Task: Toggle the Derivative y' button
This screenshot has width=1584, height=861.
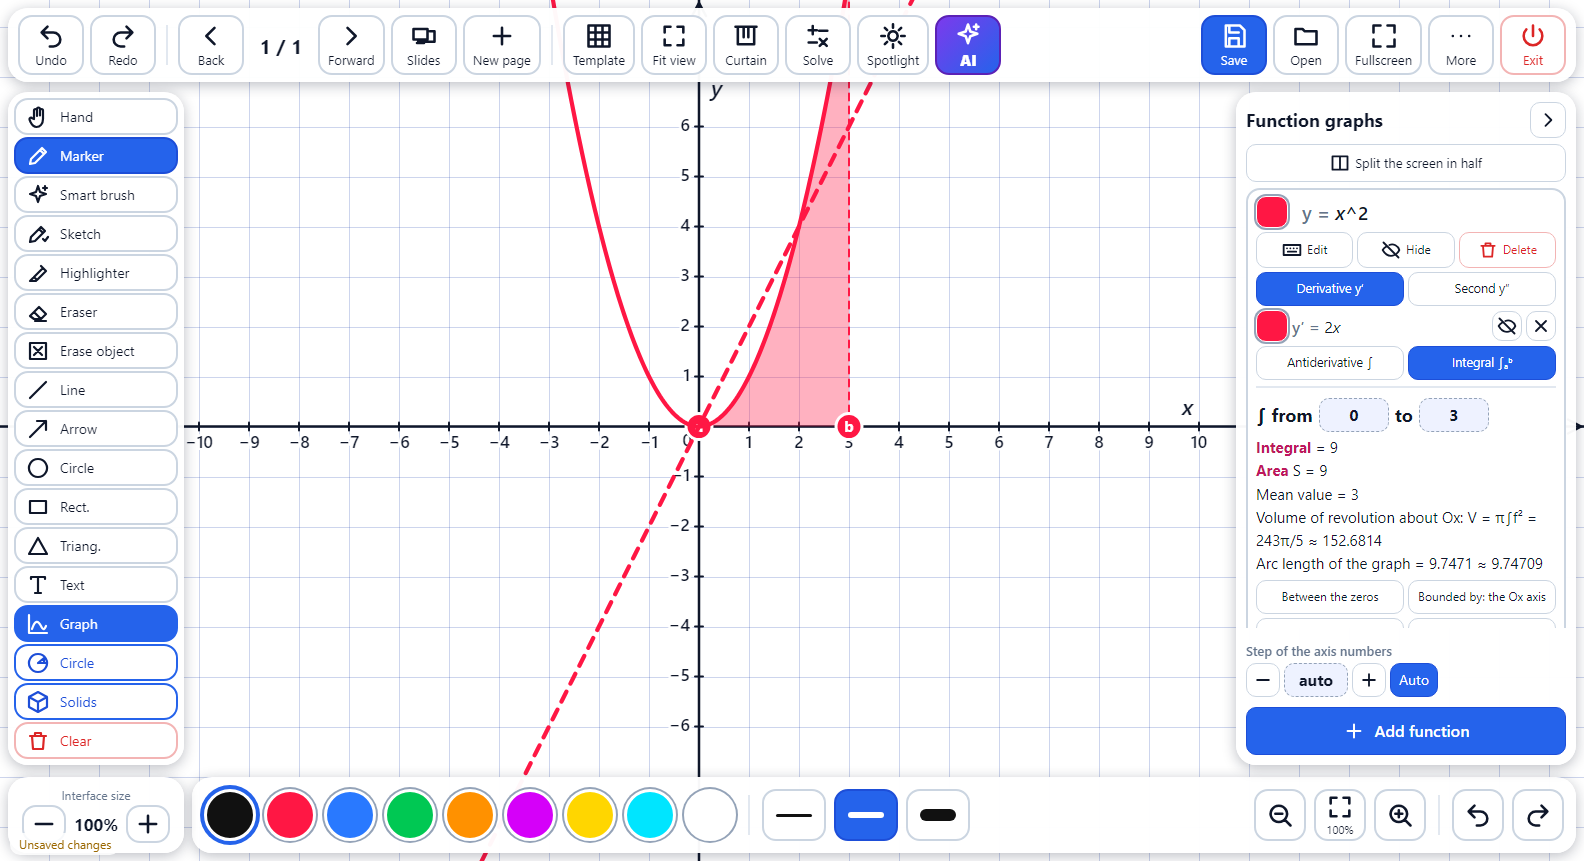Action: pos(1330,289)
